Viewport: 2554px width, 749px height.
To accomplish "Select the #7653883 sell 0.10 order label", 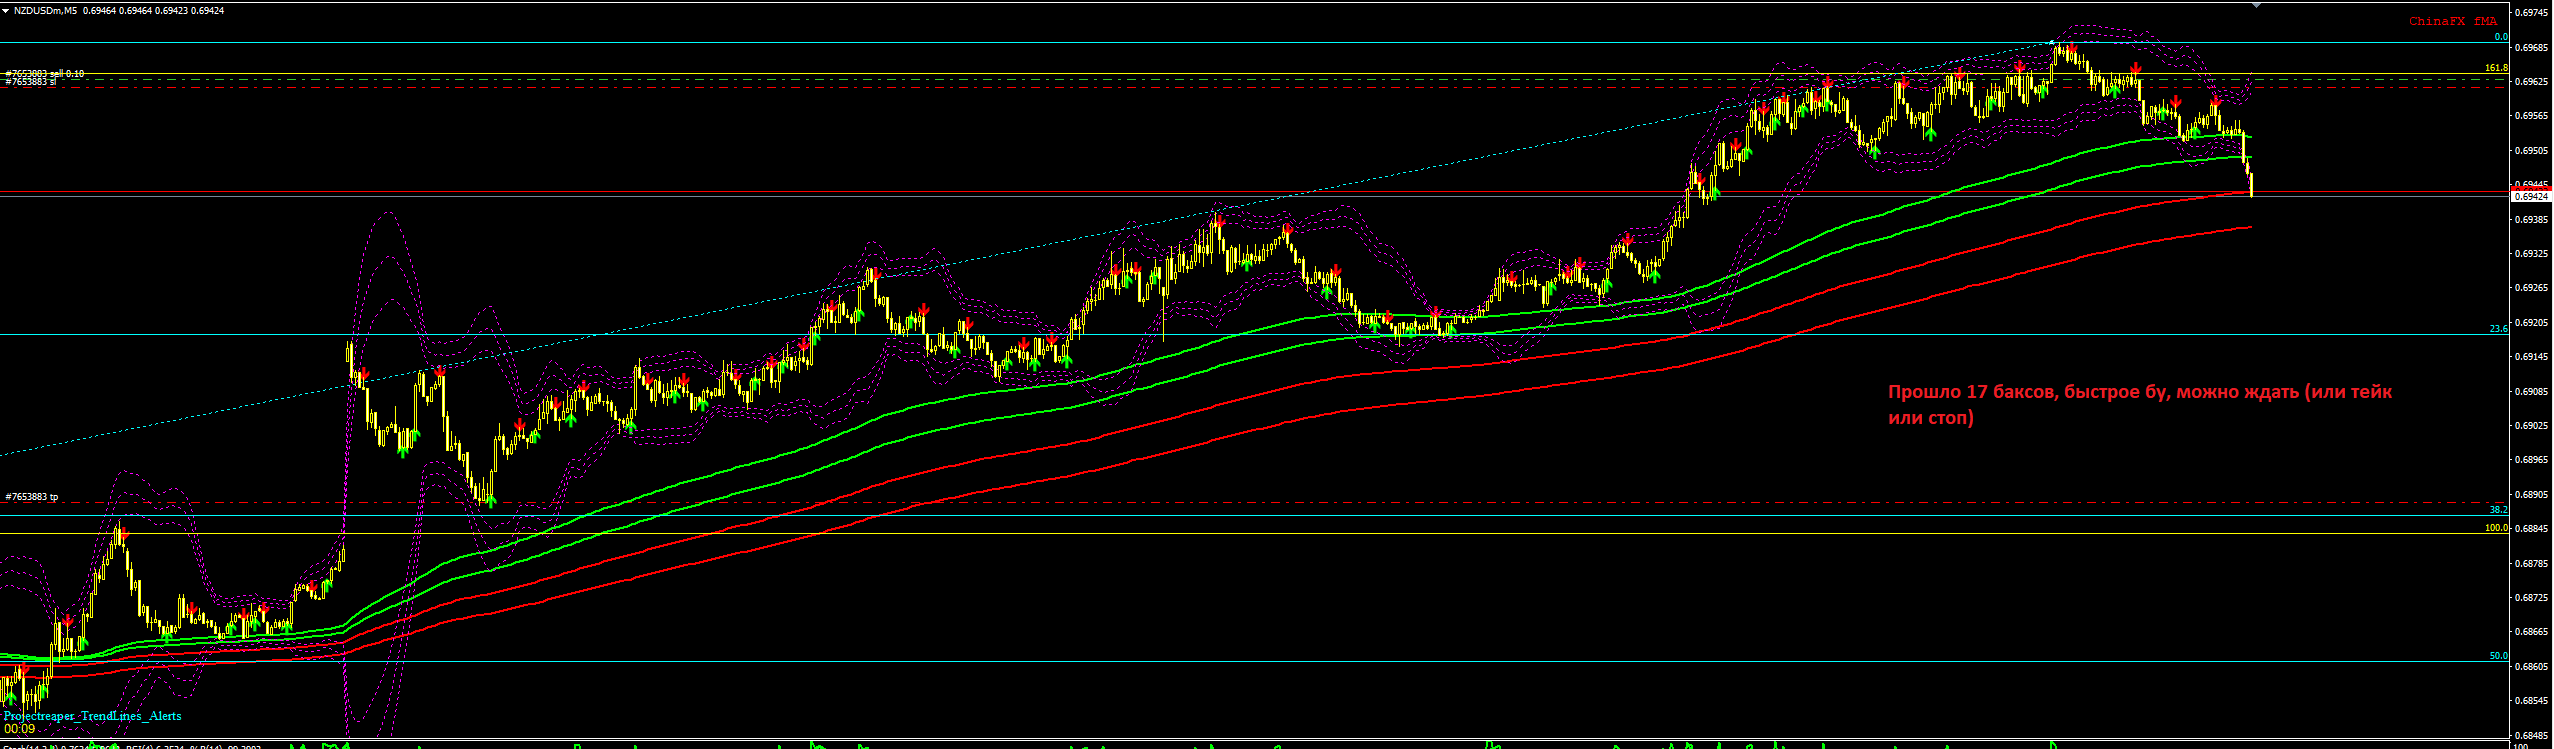I will (x=45, y=74).
